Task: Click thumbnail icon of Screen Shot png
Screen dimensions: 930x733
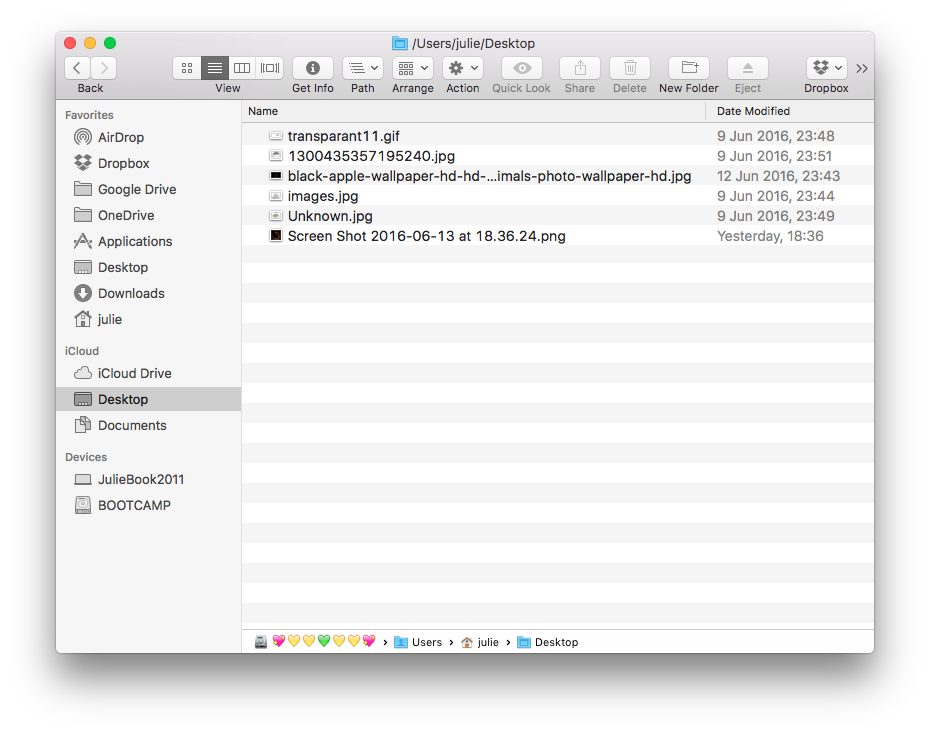Action: point(276,235)
